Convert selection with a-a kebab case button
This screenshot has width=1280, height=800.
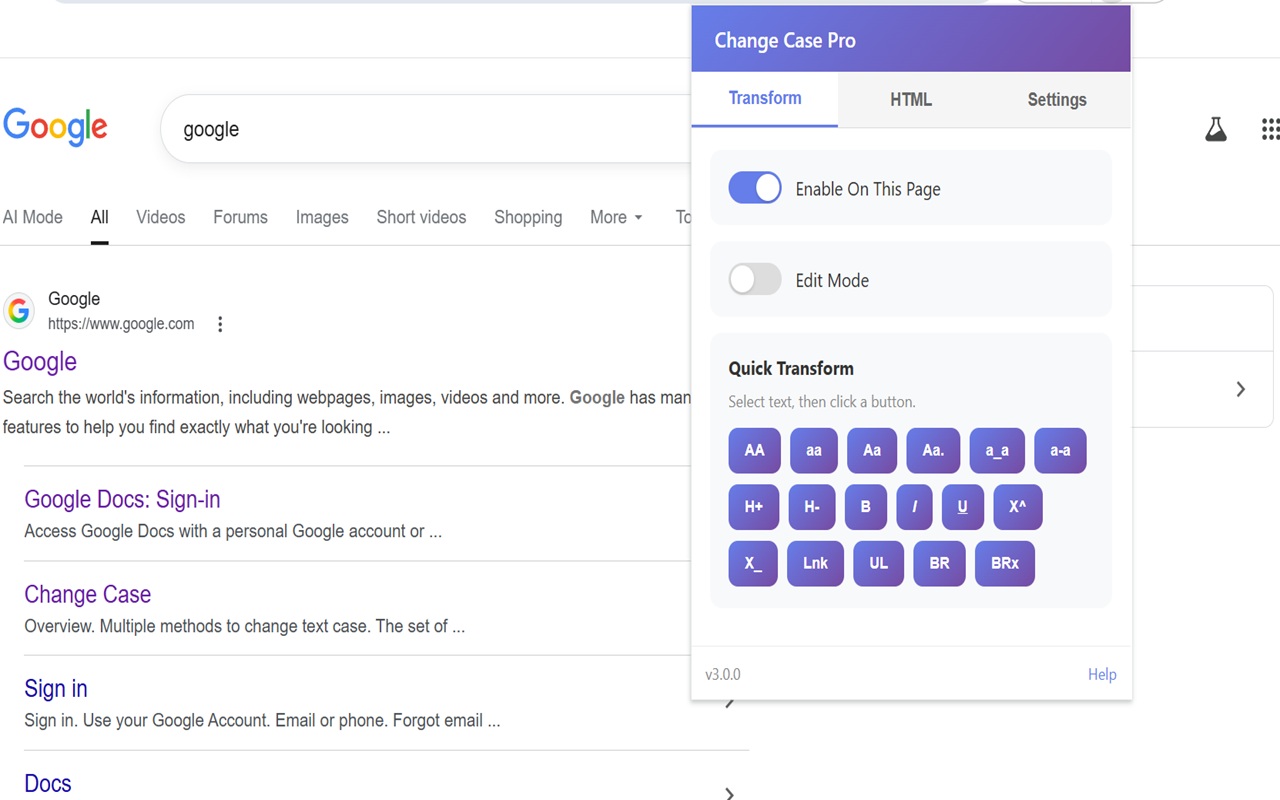[x=1060, y=450]
